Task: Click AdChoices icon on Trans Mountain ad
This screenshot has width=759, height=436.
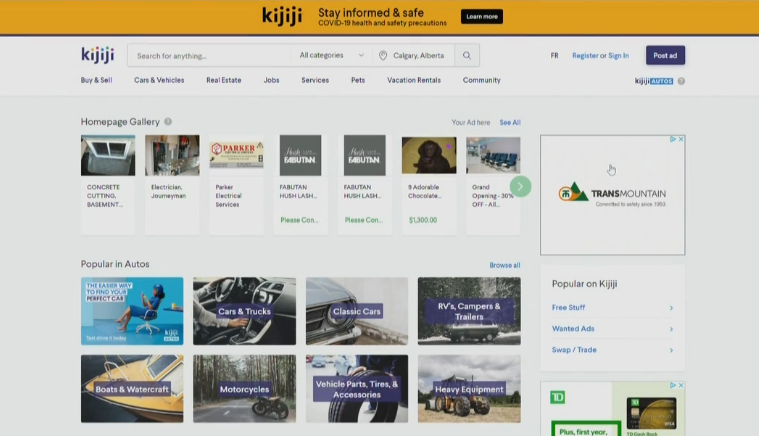Action: click(x=673, y=139)
